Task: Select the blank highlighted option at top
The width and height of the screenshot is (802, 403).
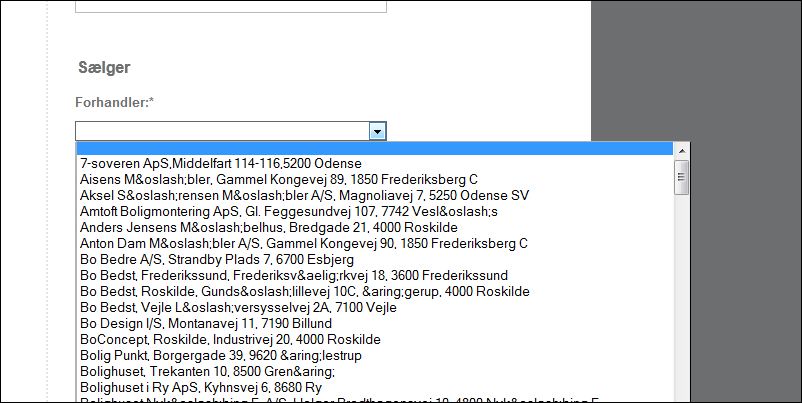Action: pyautogui.click(x=375, y=149)
